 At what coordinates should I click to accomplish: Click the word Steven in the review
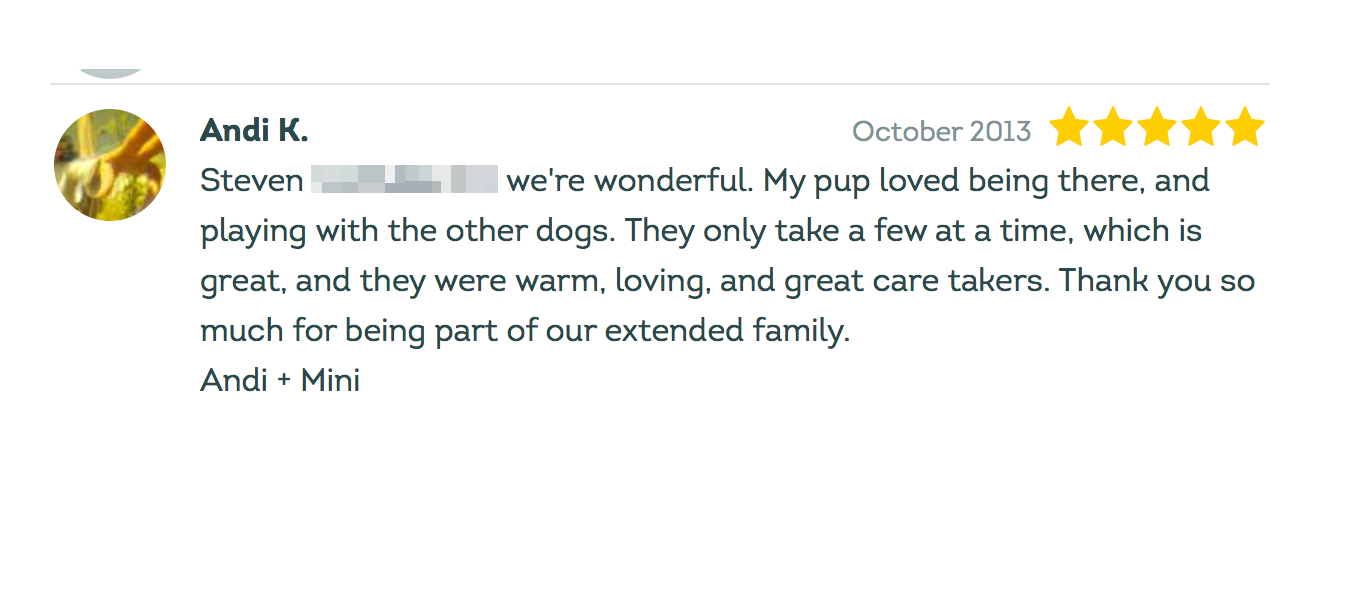click(252, 181)
